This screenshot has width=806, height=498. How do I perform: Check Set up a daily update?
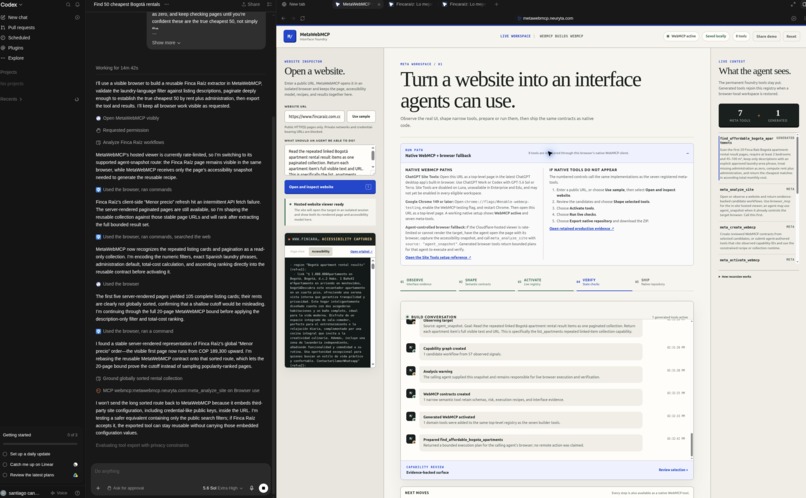click(5, 454)
